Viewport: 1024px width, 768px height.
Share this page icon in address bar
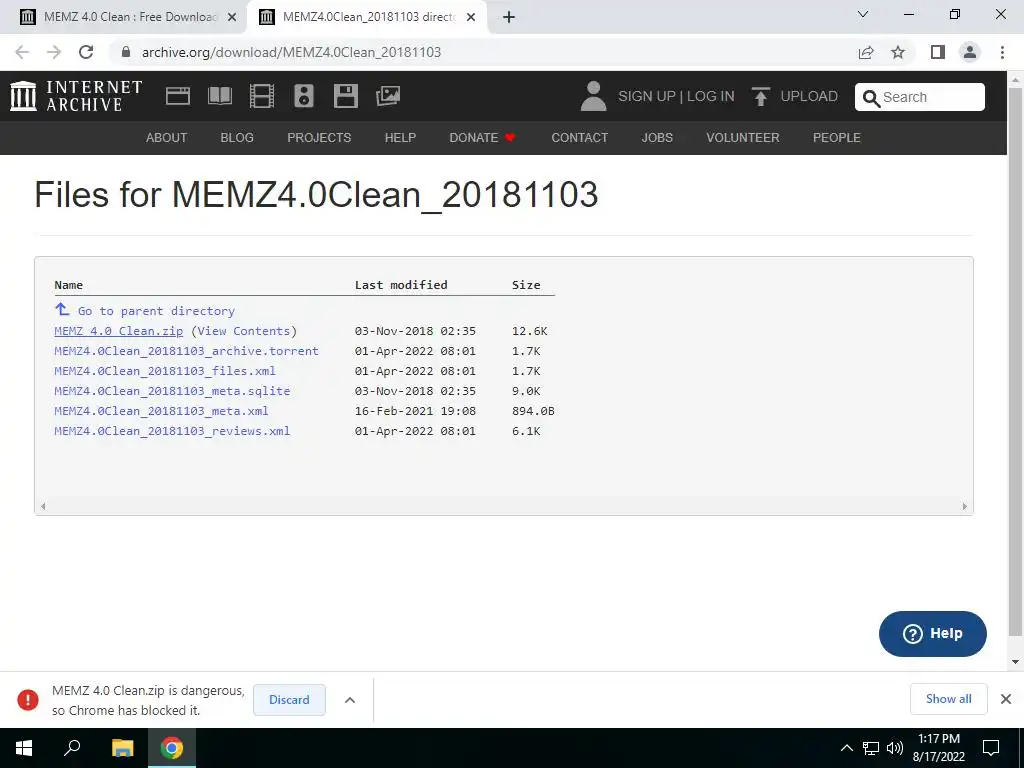[866, 52]
